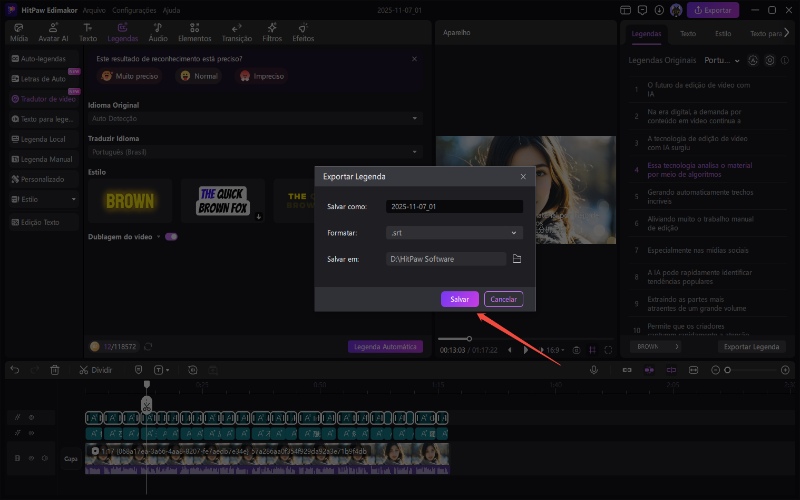Close the Exportar Legenda dialog
This screenshot has width=800, height=500.
pos(522,176)
